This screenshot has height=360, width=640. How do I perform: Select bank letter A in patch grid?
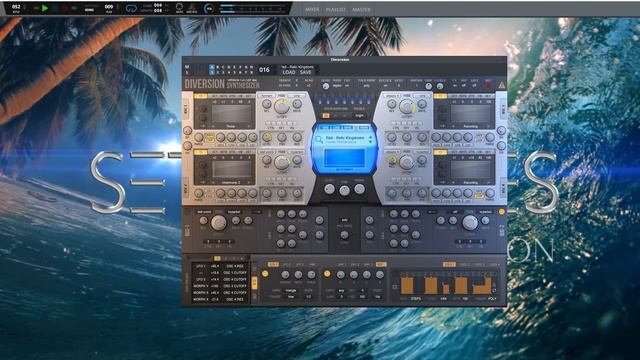coord(211,67)
